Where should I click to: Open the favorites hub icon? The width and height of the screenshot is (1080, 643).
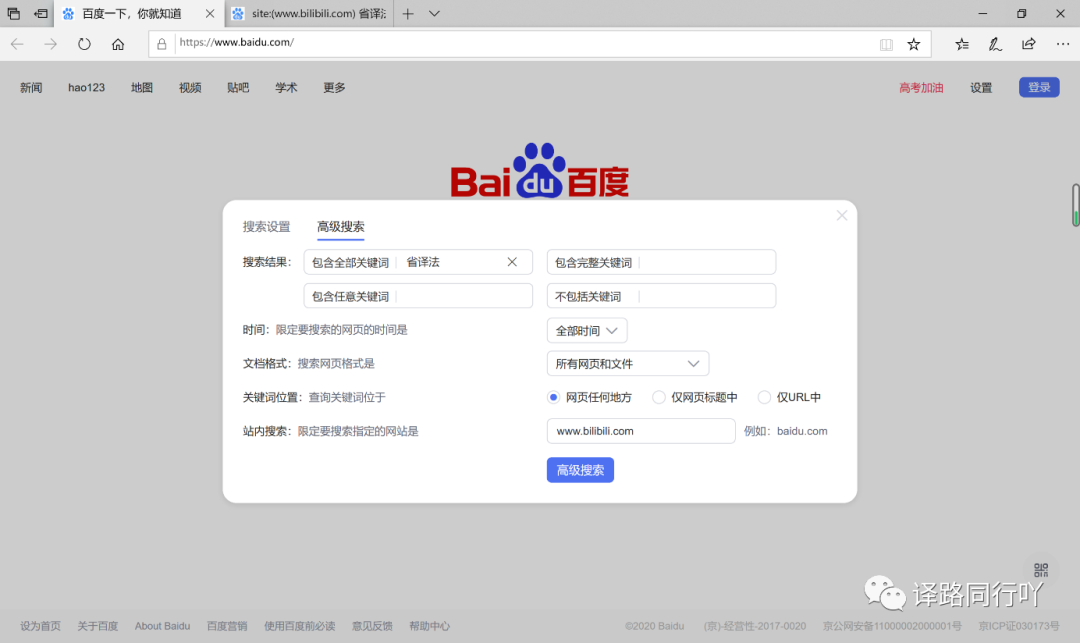pos(962,44)
